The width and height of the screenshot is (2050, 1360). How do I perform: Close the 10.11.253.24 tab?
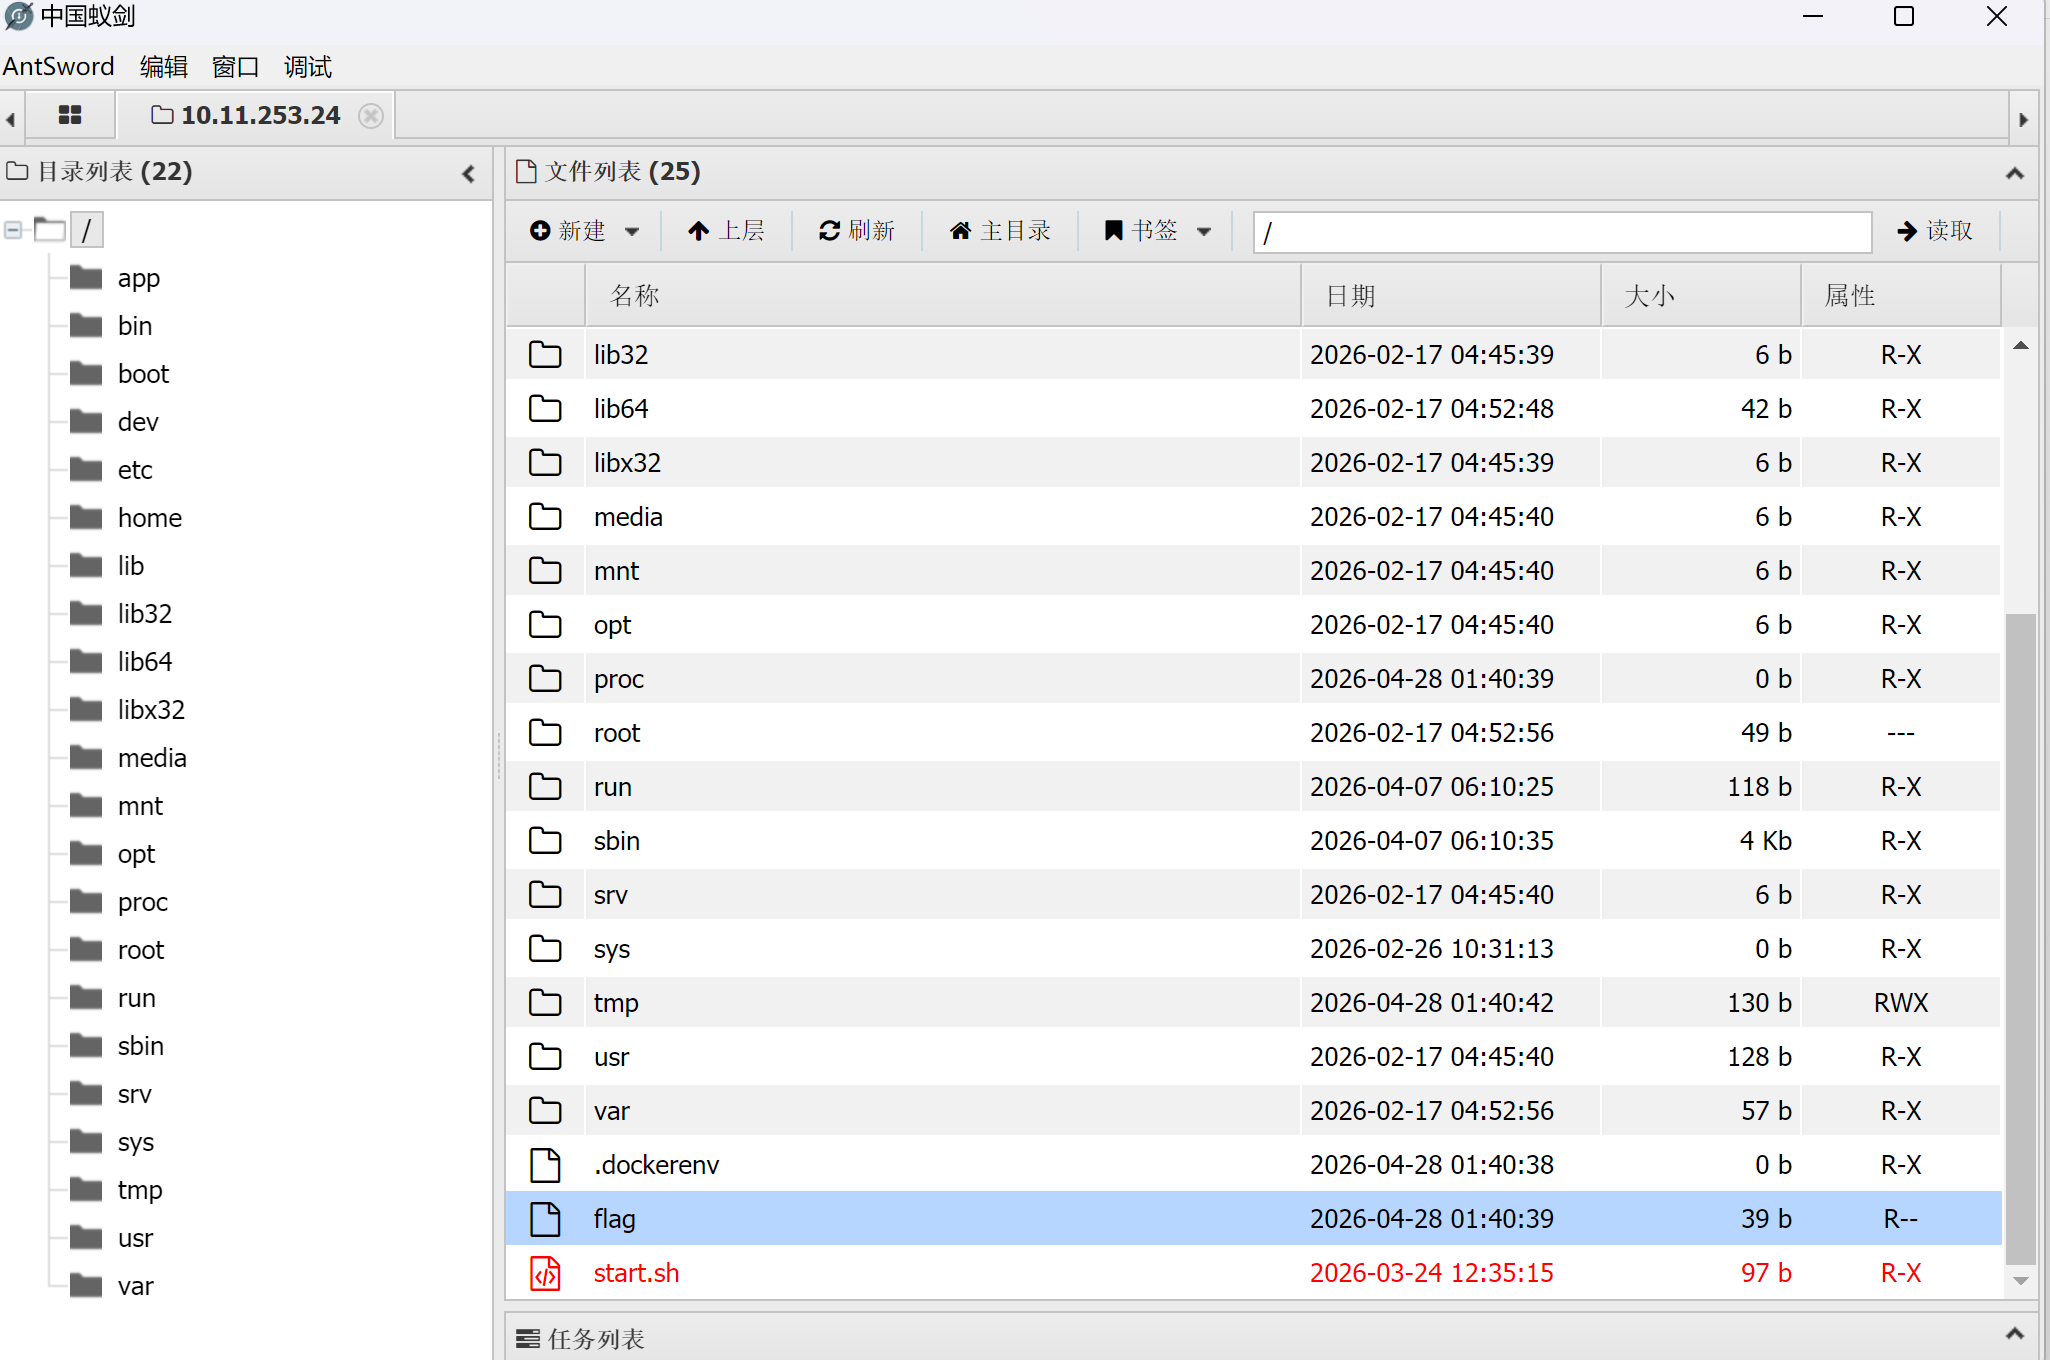pos(371,116)
